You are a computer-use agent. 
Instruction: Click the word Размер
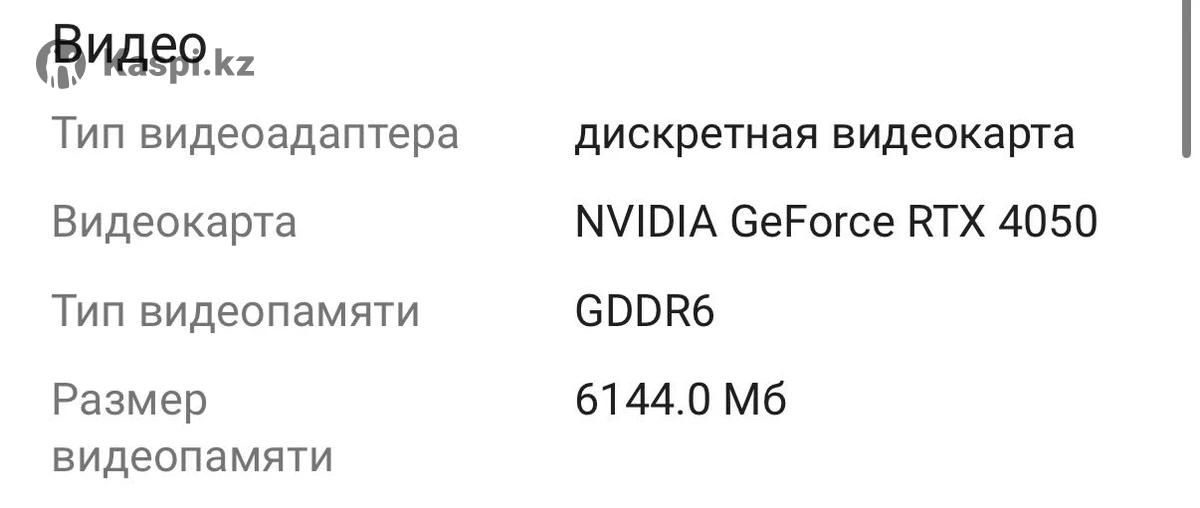[130, 400]
